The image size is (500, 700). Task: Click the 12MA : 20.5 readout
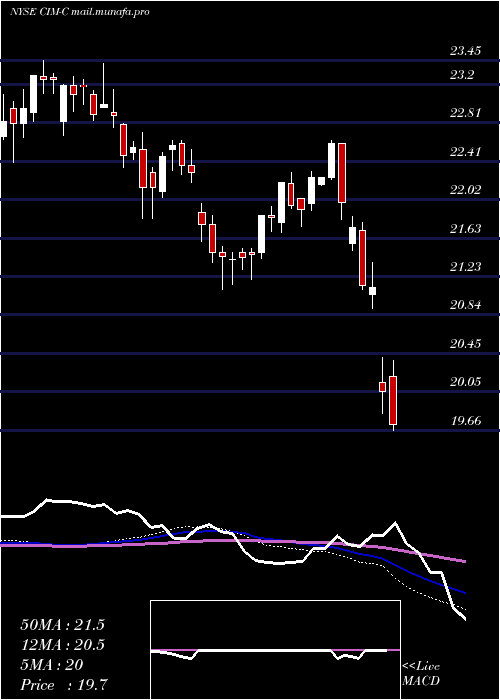62,645
